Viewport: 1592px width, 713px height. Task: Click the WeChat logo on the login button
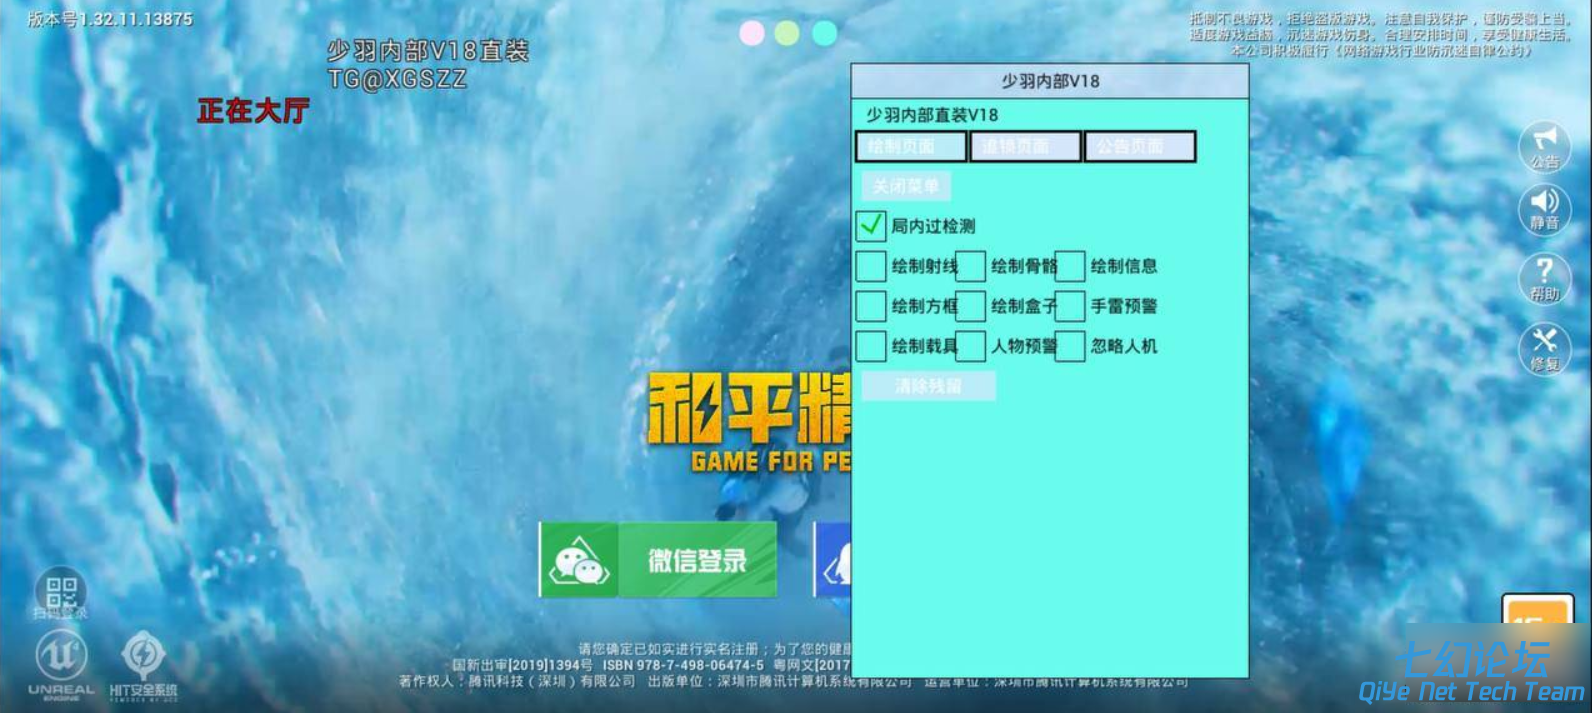click(579, 560)
